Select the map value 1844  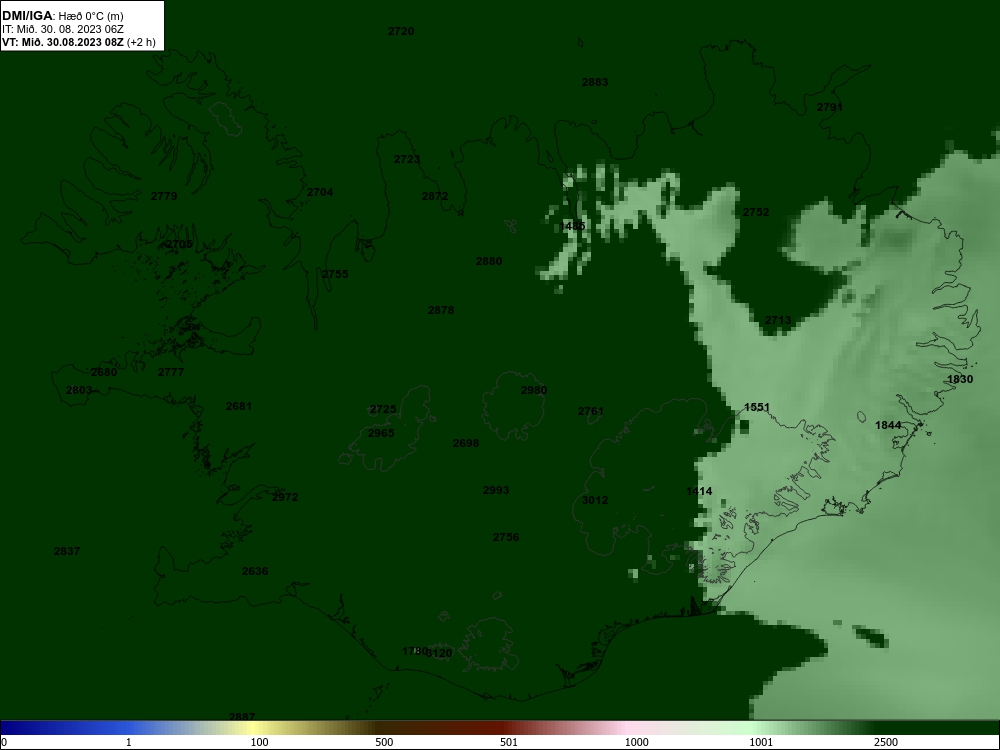pyautogui.click(x=888, y=425)
